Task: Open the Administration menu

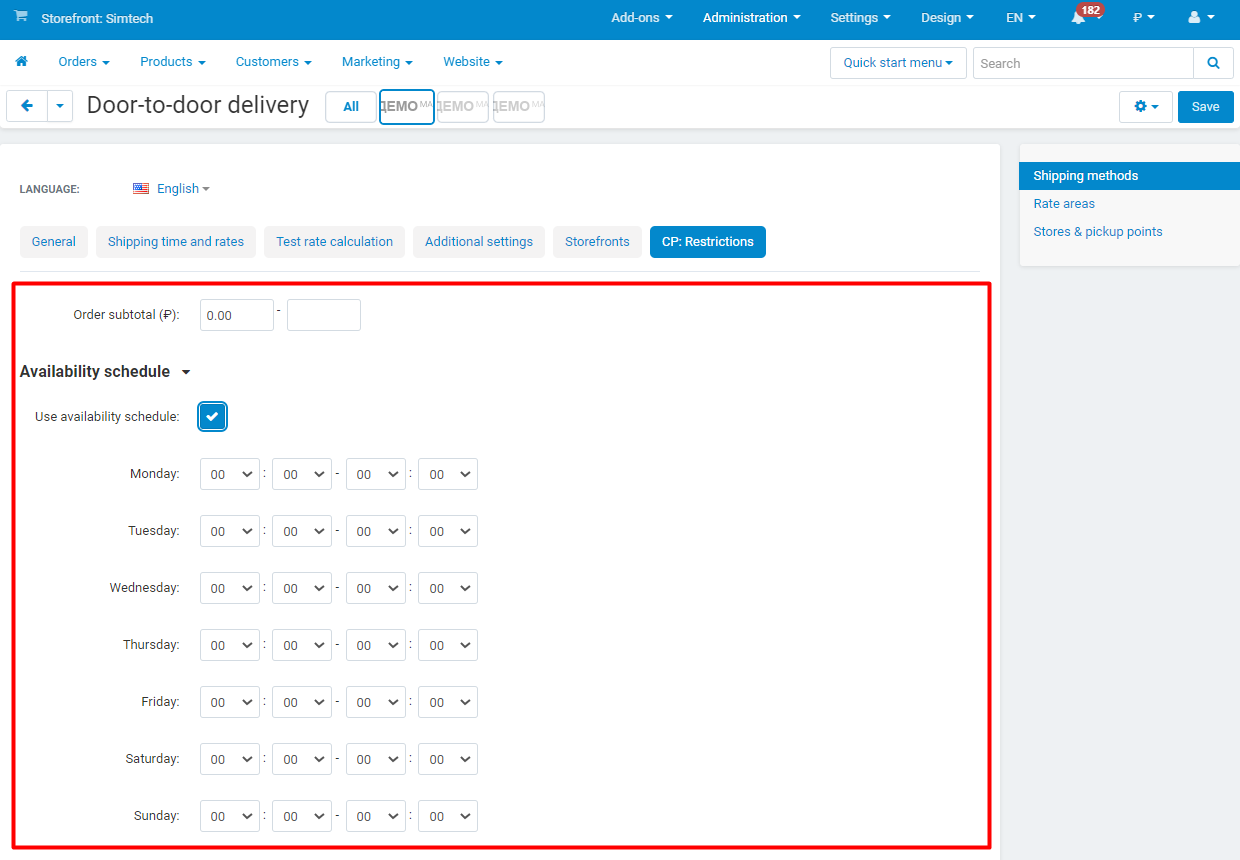Action: [751, 18]
